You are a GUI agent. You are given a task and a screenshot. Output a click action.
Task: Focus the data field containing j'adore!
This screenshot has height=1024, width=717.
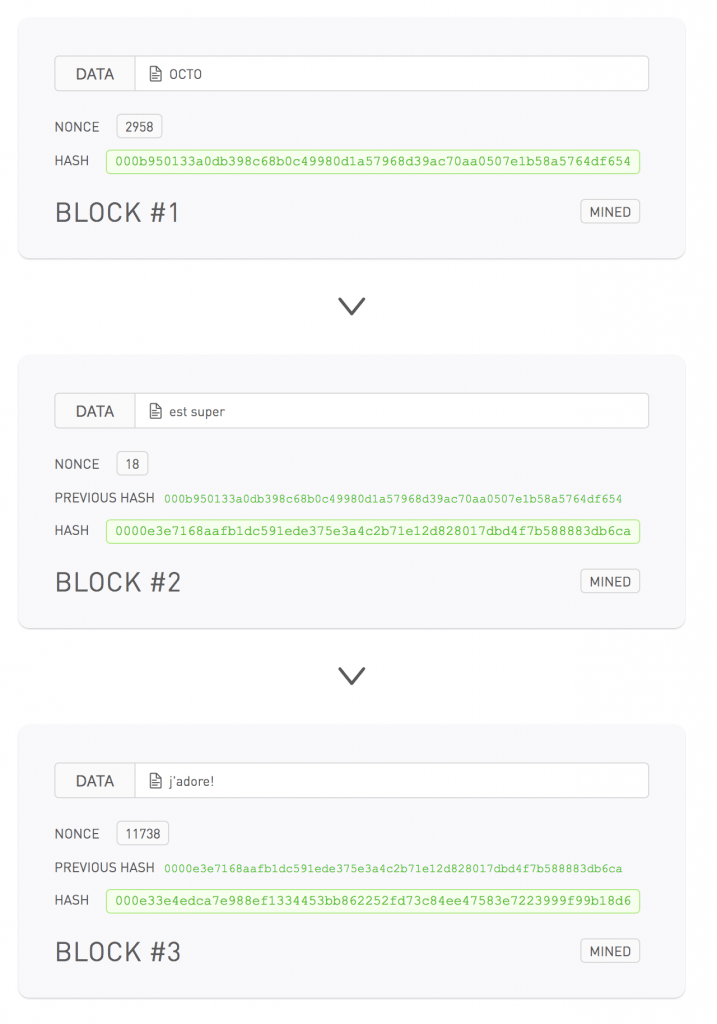[x=400, y=781]
